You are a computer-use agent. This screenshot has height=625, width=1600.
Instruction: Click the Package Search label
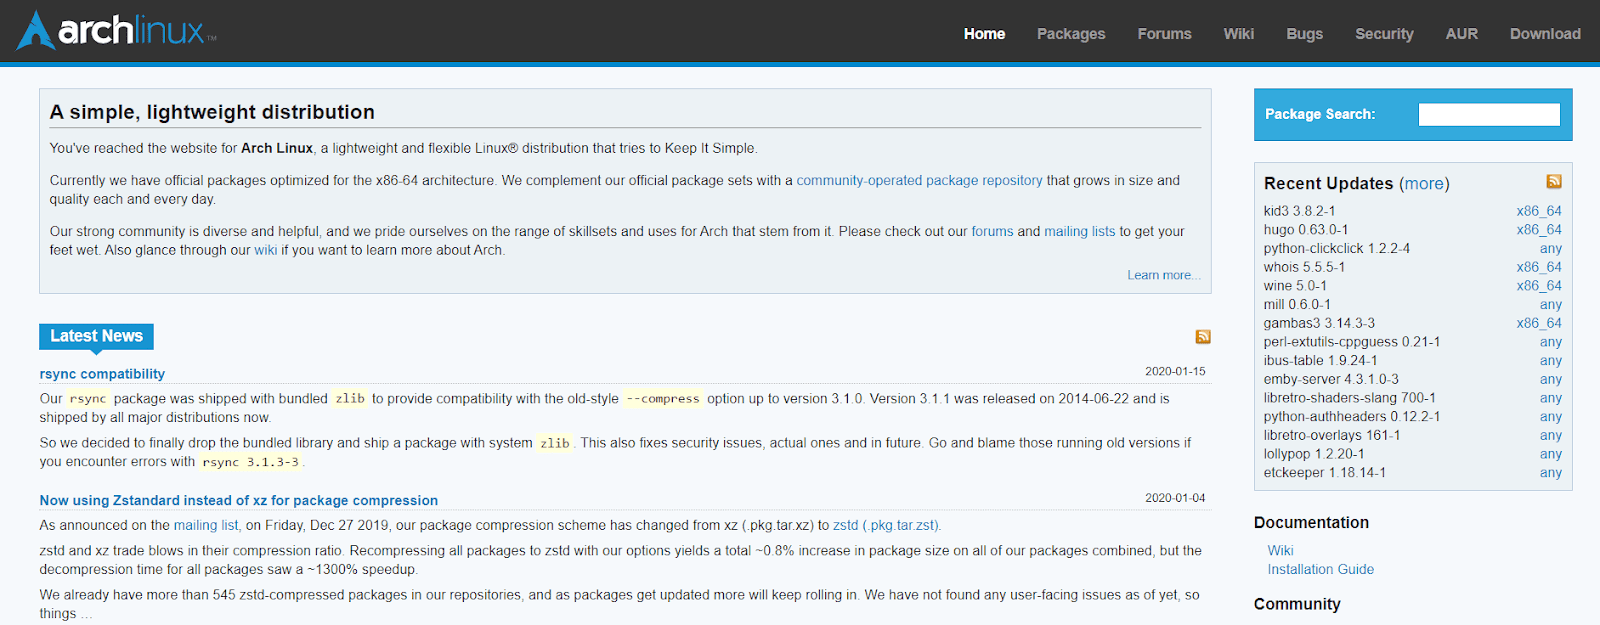[x=1320, y=115]
